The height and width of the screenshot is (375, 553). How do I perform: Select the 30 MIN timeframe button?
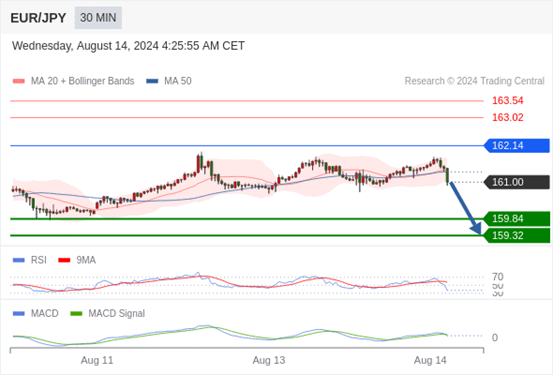pos(98,18)
